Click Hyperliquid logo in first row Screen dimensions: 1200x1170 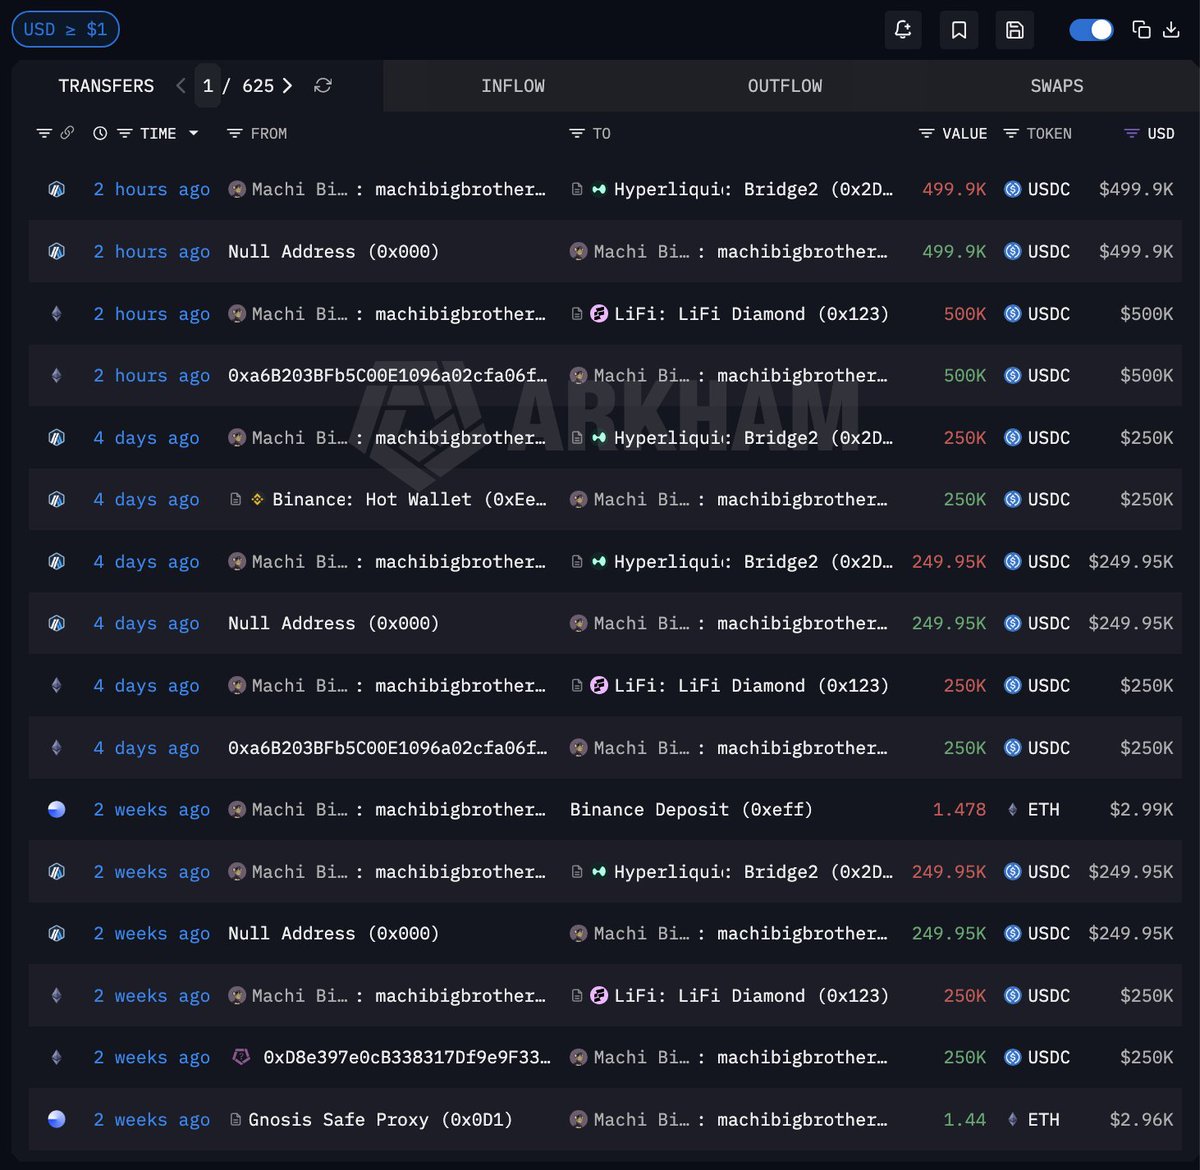pyautogui.click(x=598, y=189)
